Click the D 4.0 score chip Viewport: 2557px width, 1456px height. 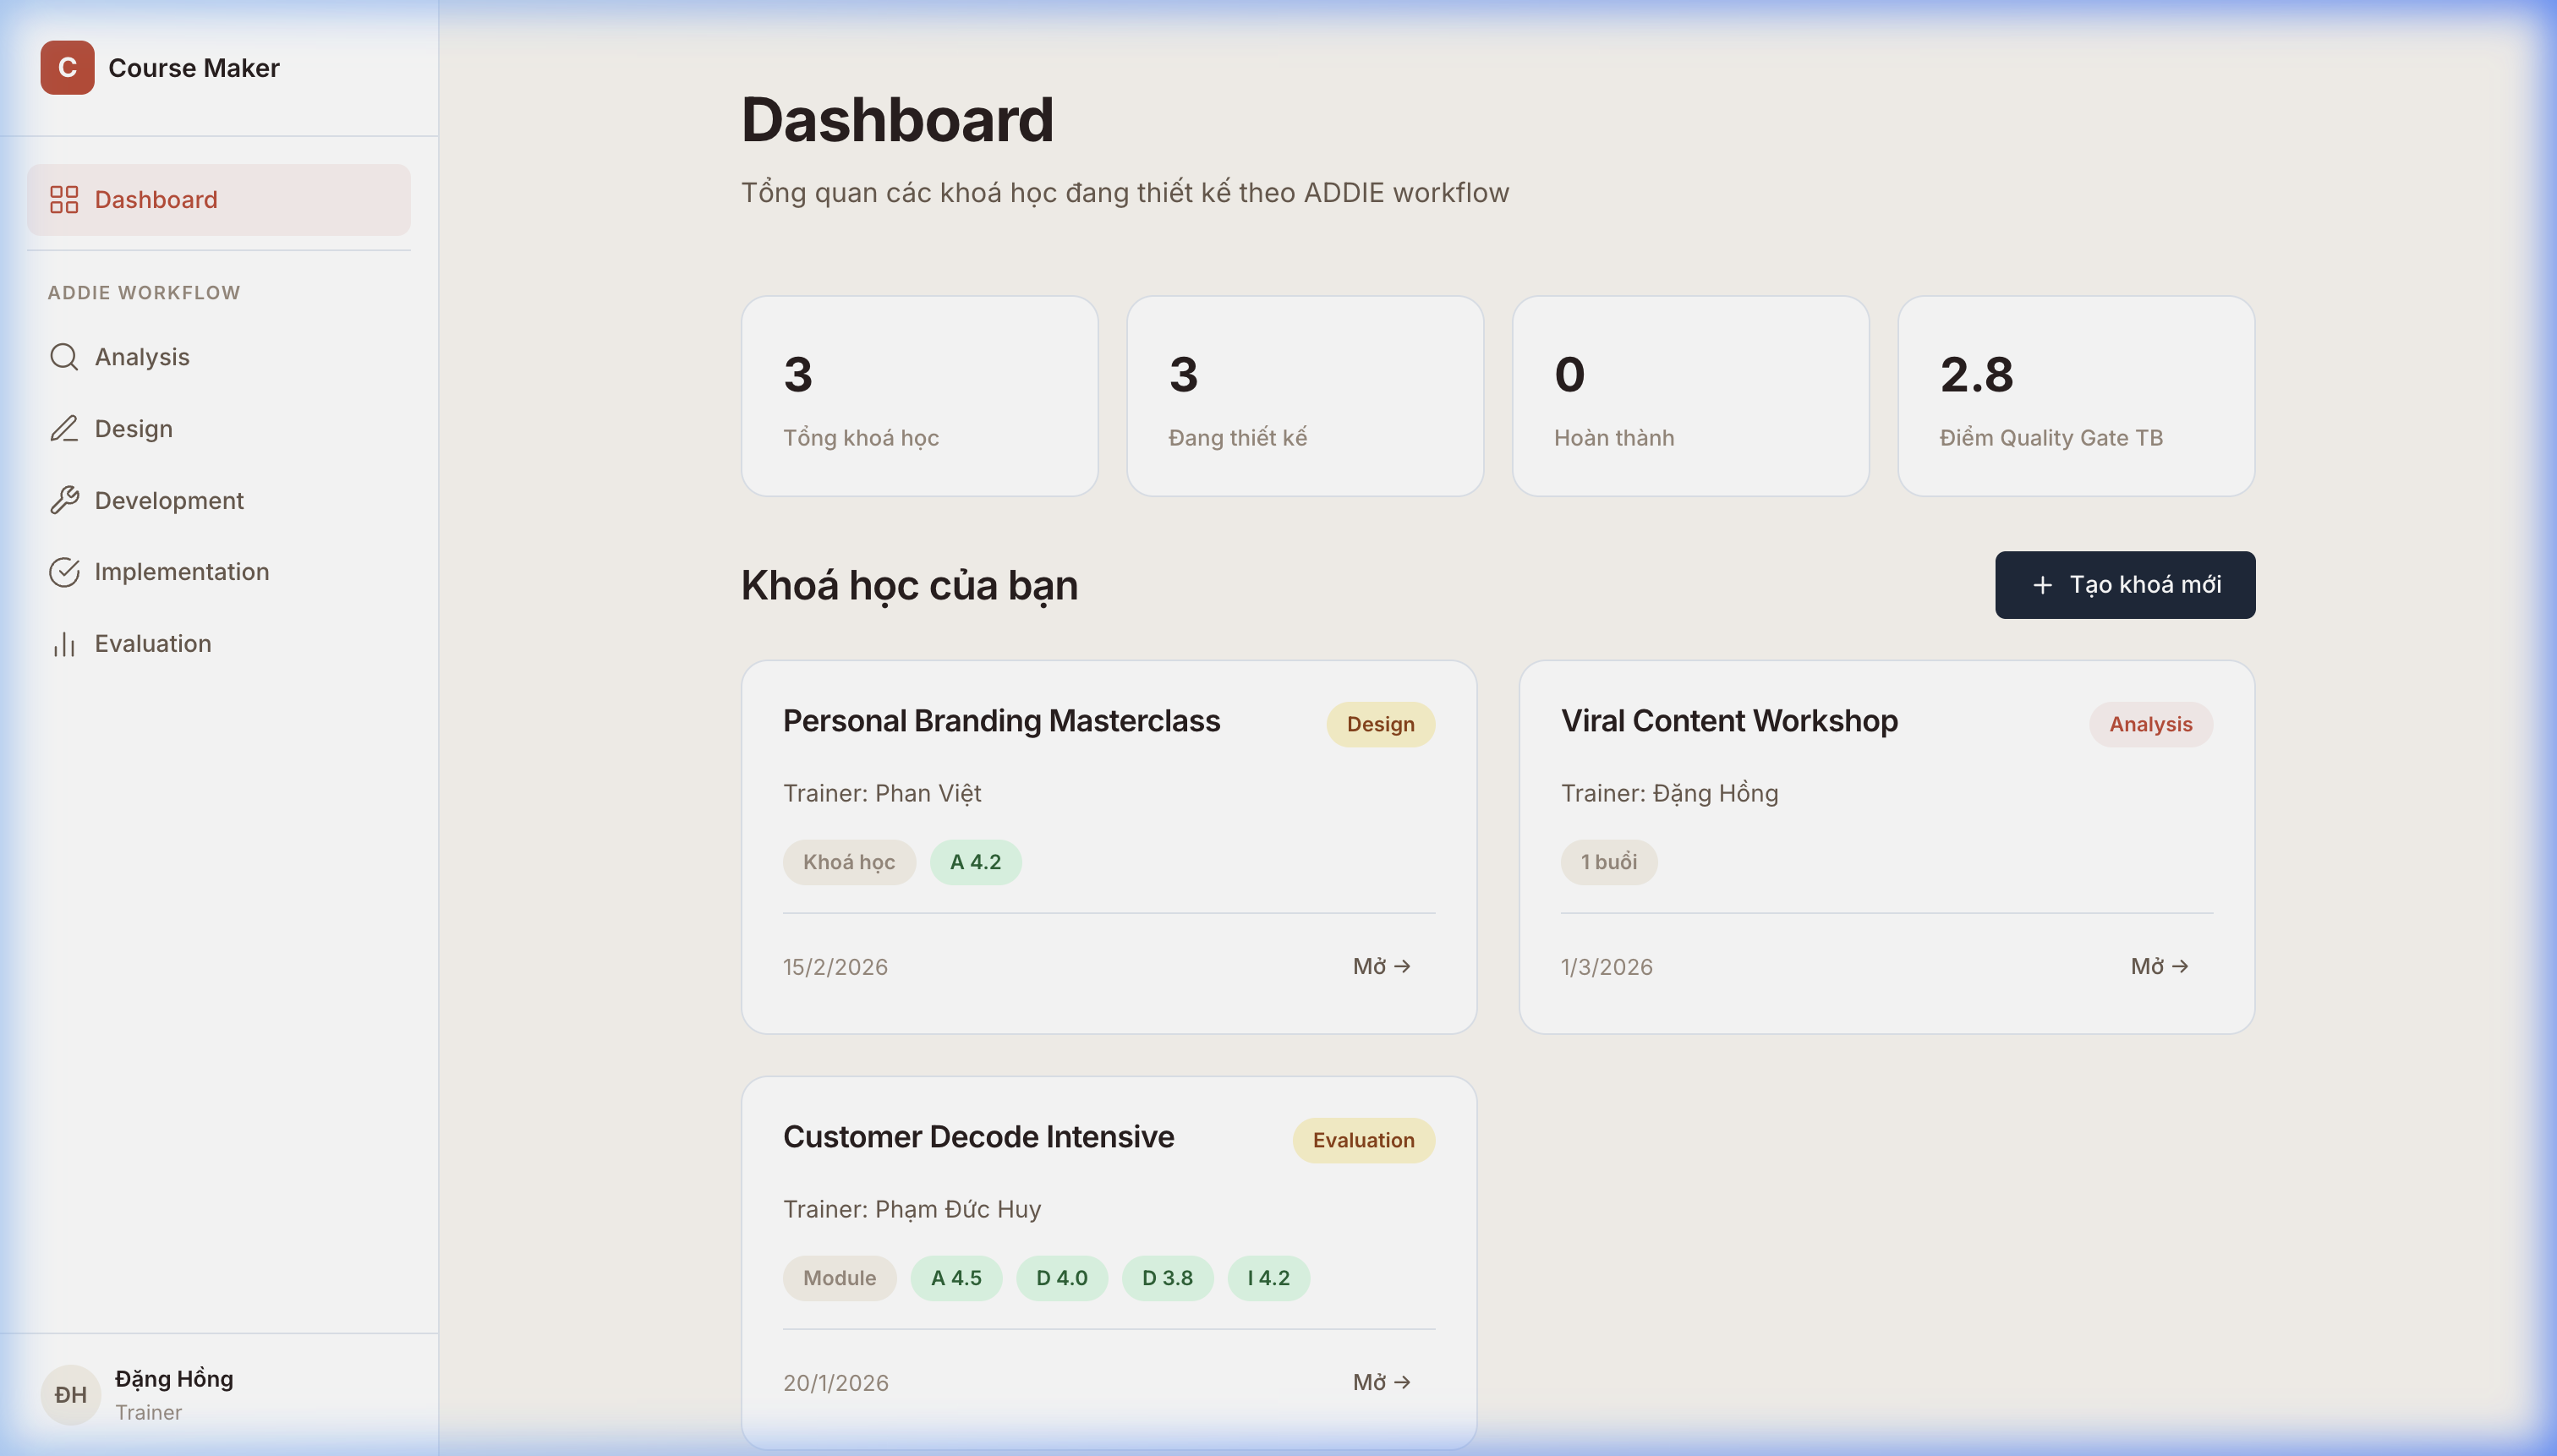click(x=1062, y=1278)
